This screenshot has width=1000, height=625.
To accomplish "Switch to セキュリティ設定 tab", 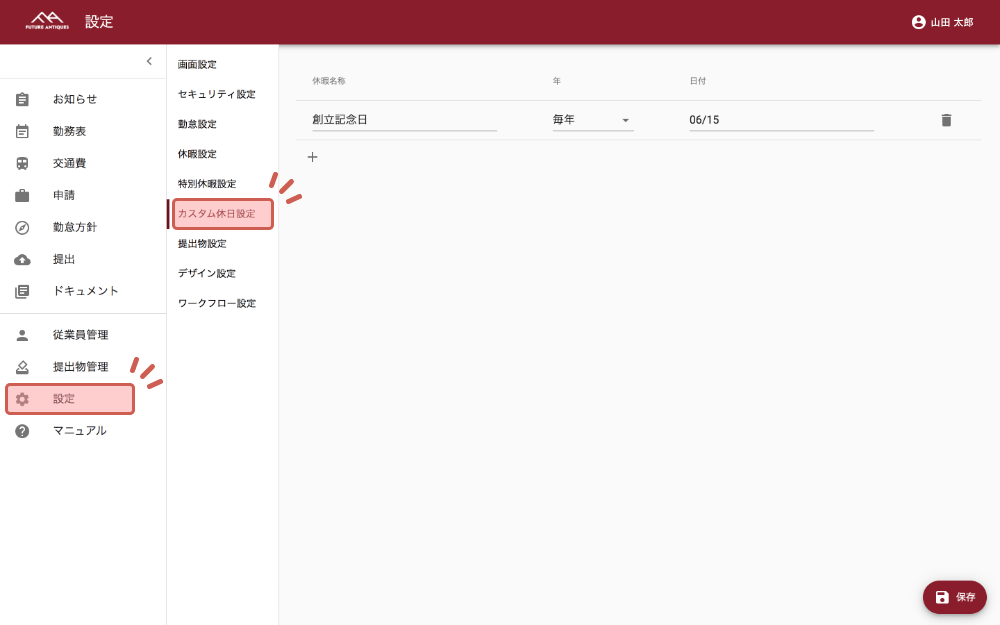I will [216, 94].
